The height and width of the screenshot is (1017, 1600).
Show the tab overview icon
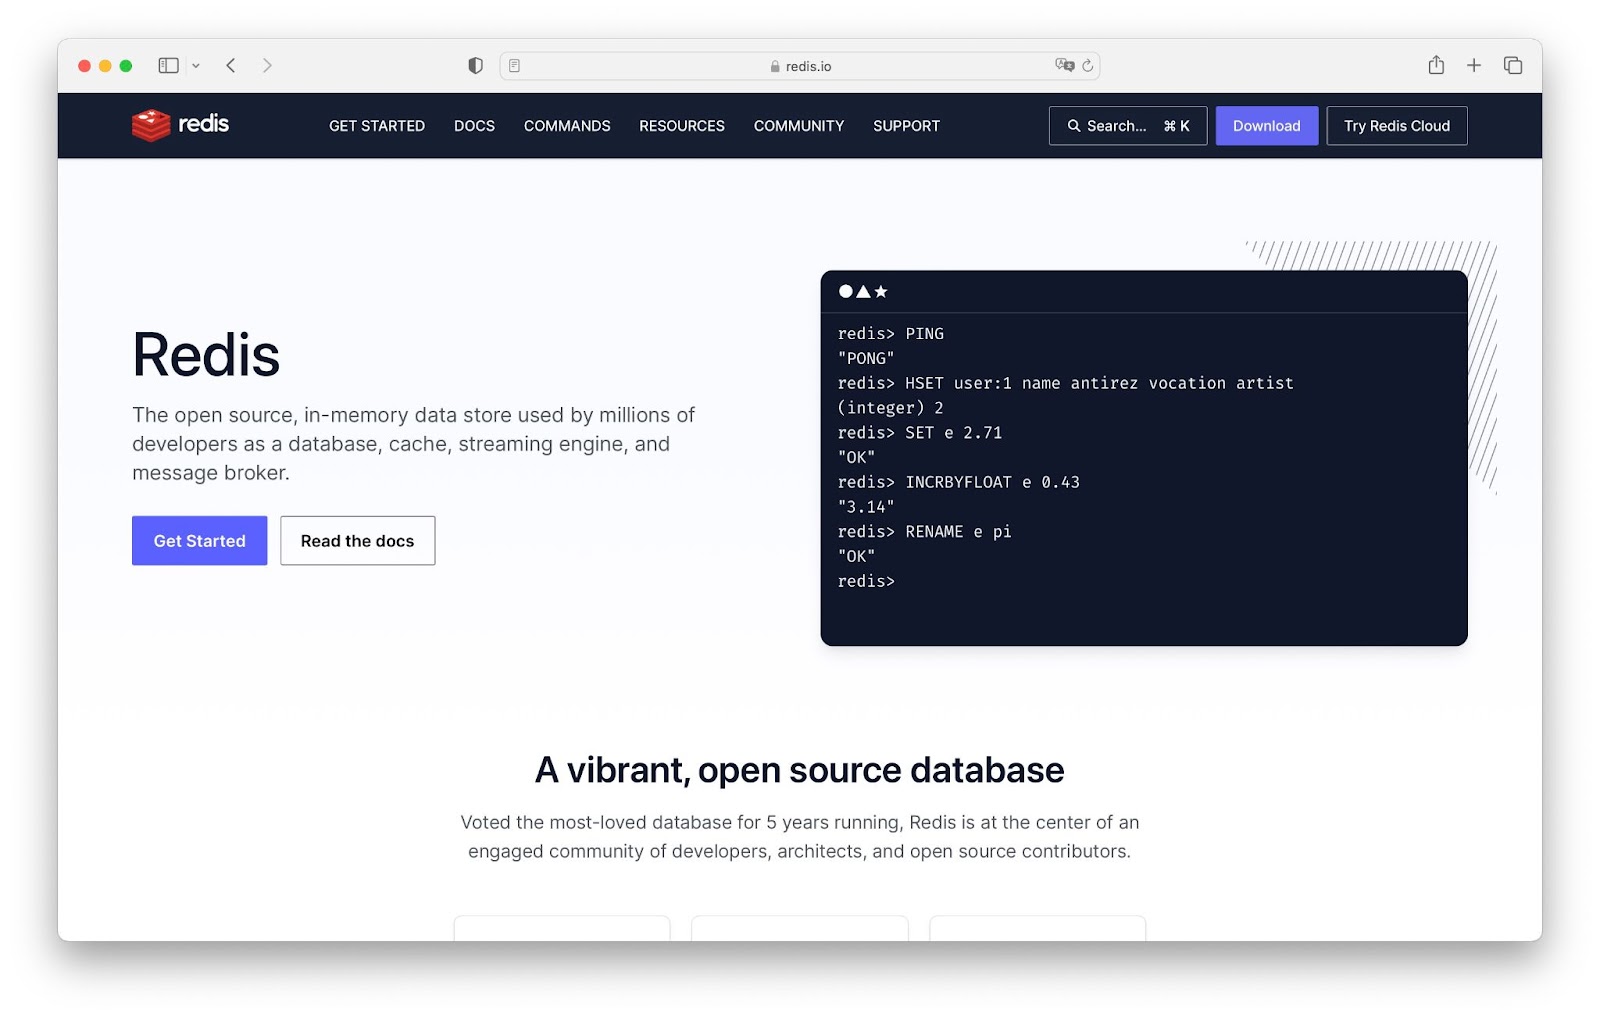pos(1513,66)
